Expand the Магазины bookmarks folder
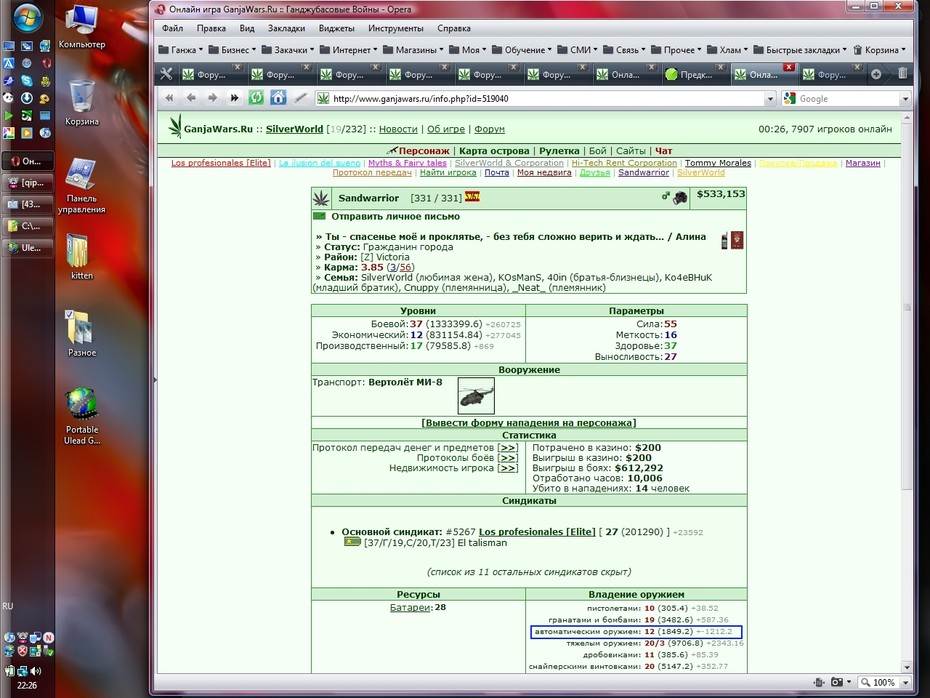 pyautogui.click(x=413, y=50)
